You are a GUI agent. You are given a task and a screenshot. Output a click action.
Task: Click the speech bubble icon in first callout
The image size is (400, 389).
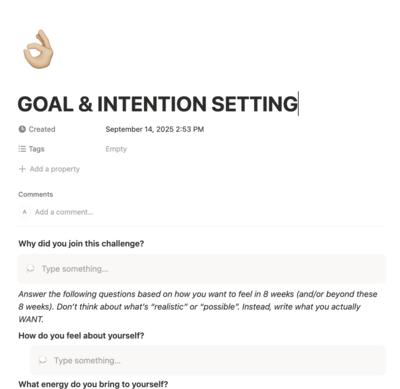(x=30, y=269)
